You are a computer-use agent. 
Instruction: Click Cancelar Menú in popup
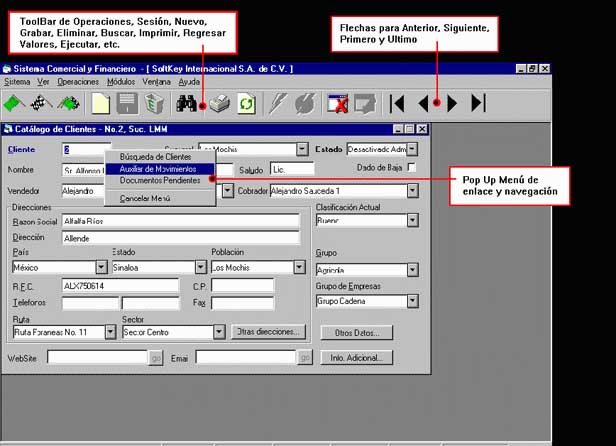coord(160,198)
